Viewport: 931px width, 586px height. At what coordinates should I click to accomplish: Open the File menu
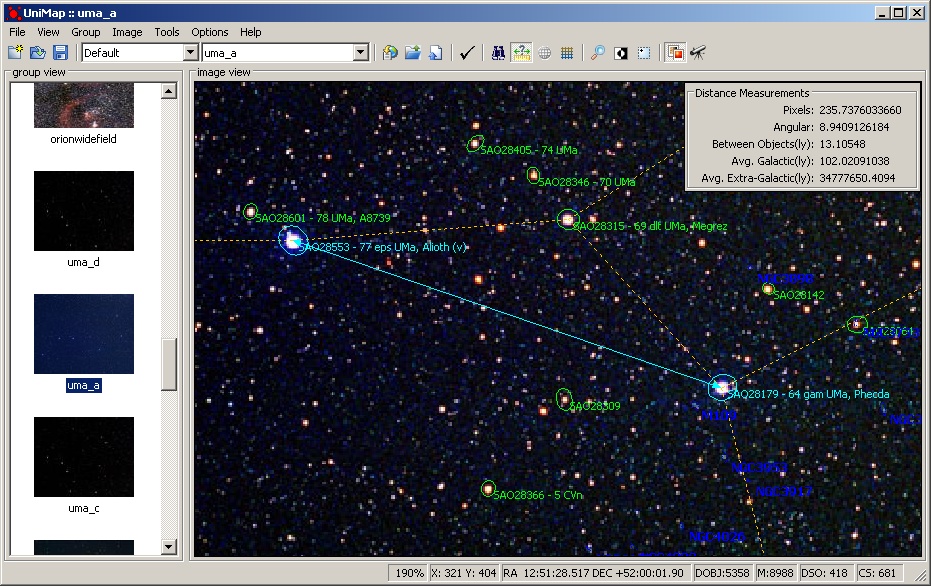point(17,32)
